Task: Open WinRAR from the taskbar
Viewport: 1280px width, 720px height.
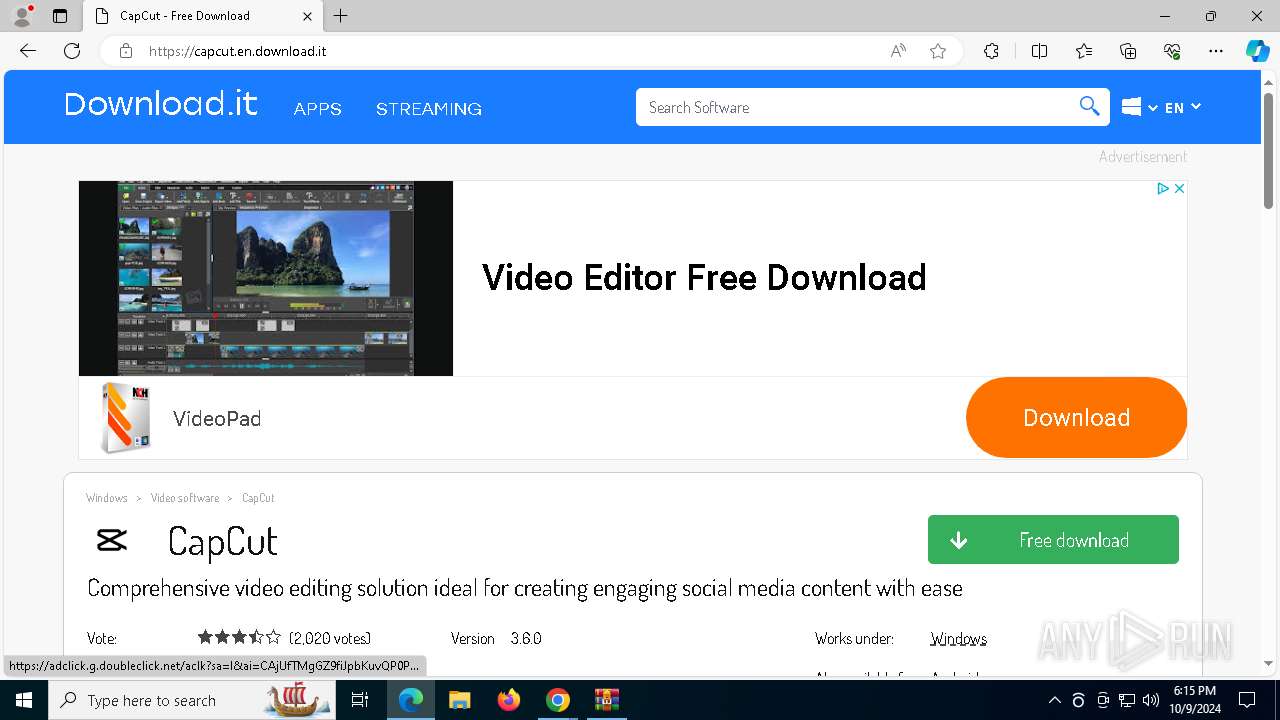Action: click(x=607, y=700)
